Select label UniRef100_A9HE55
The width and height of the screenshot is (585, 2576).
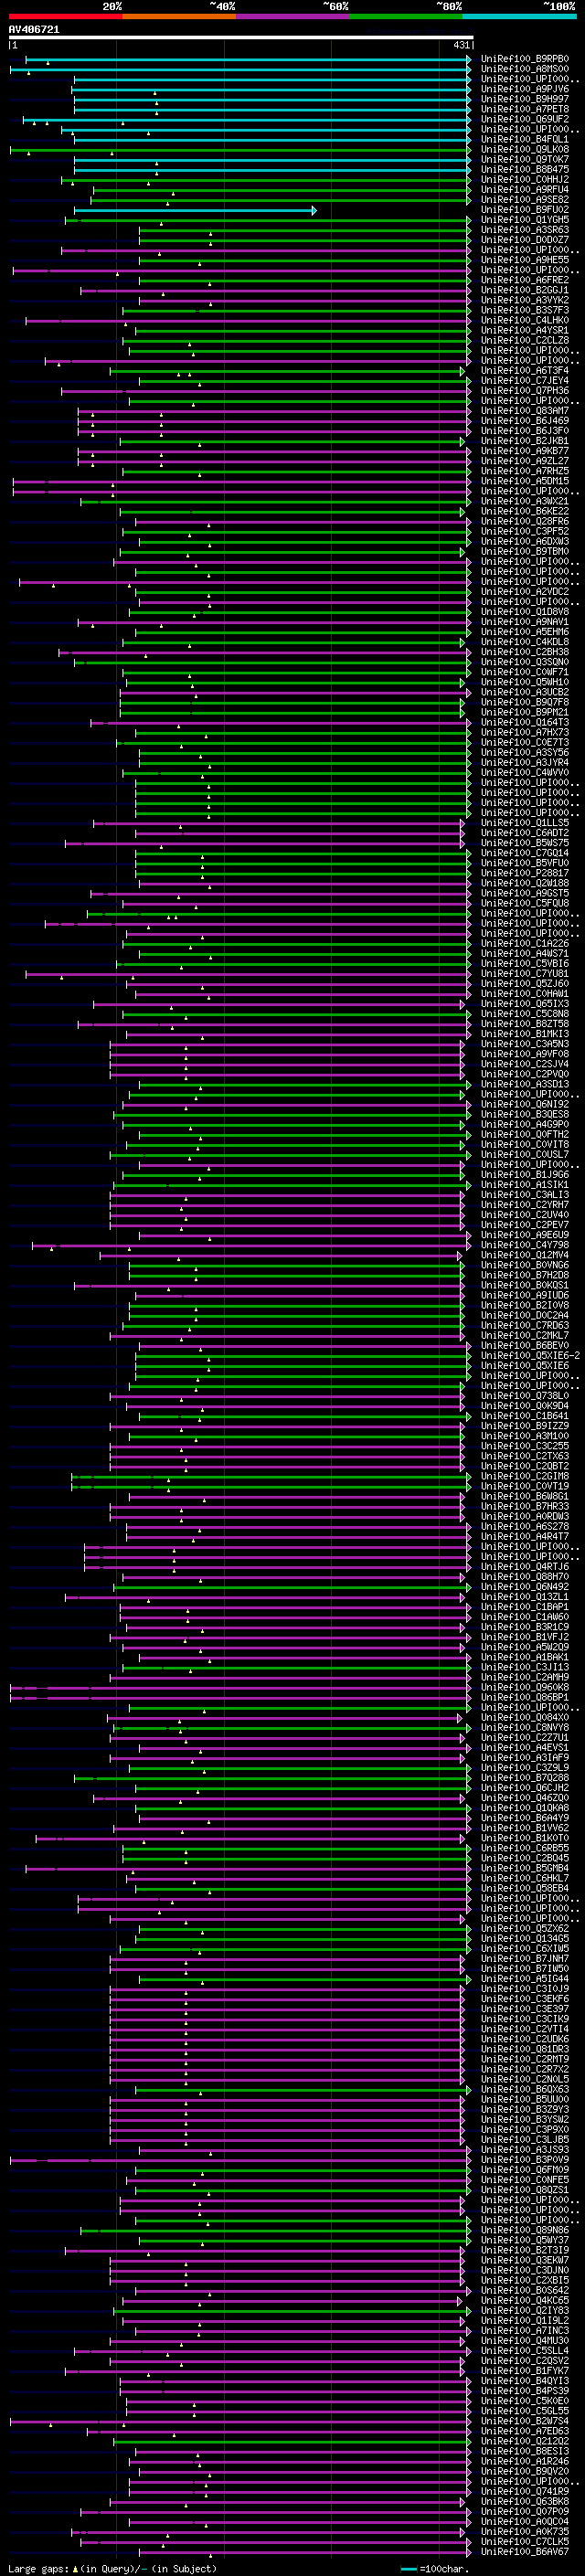click(x=525, y=260)
